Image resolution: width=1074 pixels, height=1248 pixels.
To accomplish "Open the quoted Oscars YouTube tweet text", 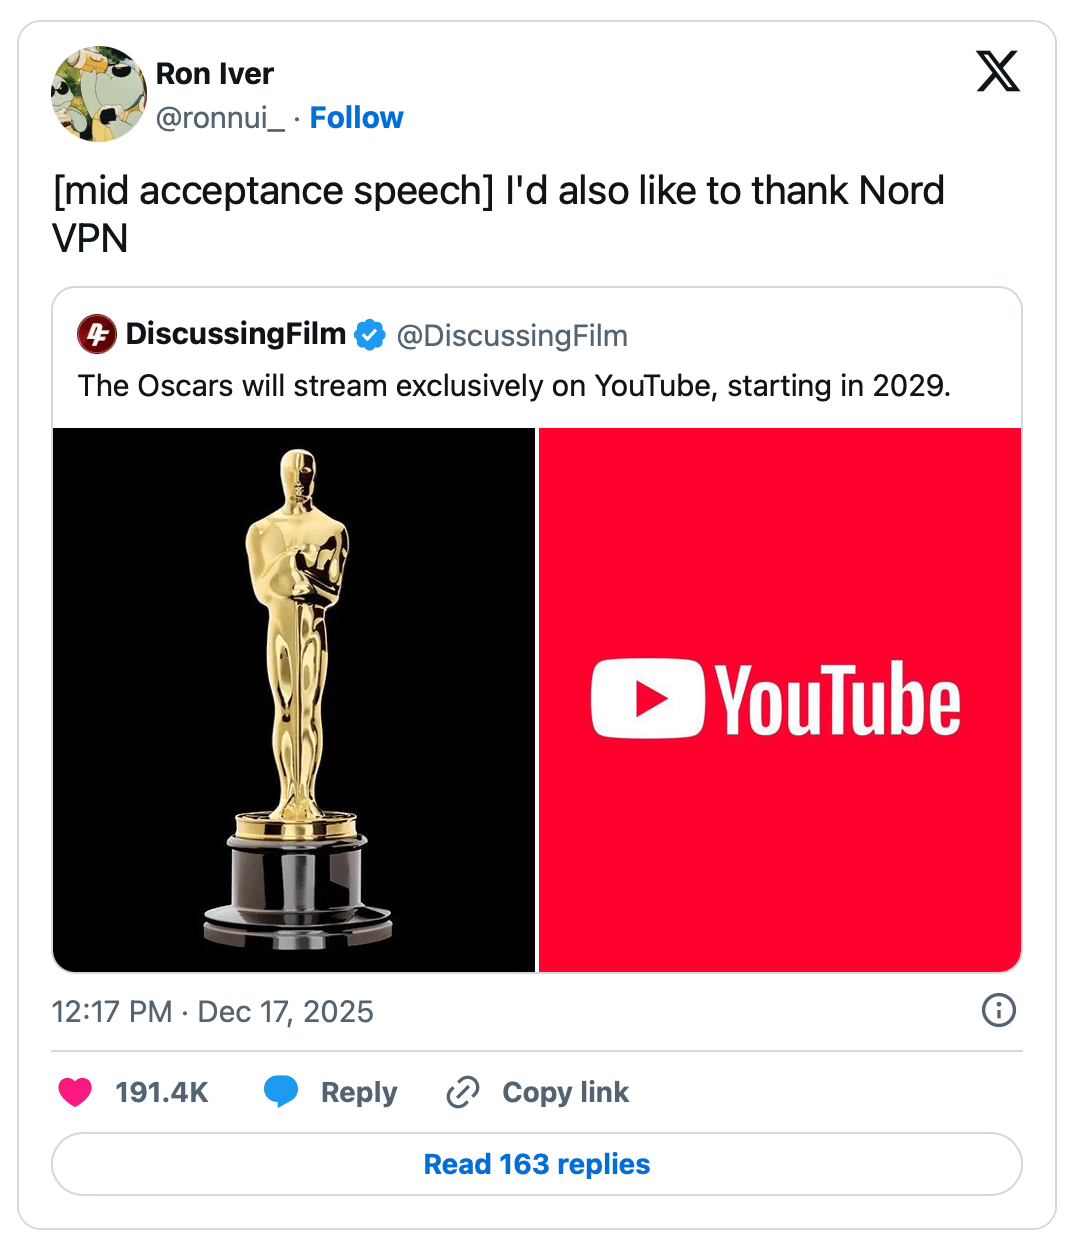I will tap(515, 386).
